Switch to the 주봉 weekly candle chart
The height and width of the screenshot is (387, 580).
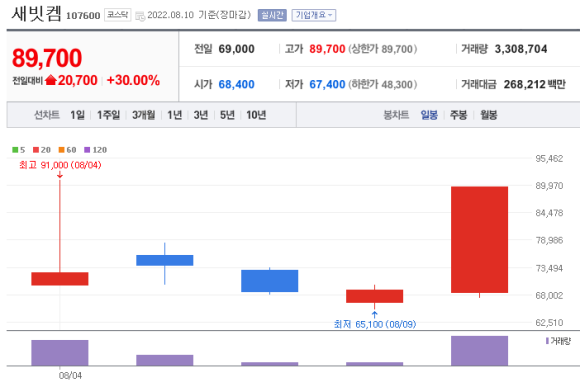click(458, 115)
